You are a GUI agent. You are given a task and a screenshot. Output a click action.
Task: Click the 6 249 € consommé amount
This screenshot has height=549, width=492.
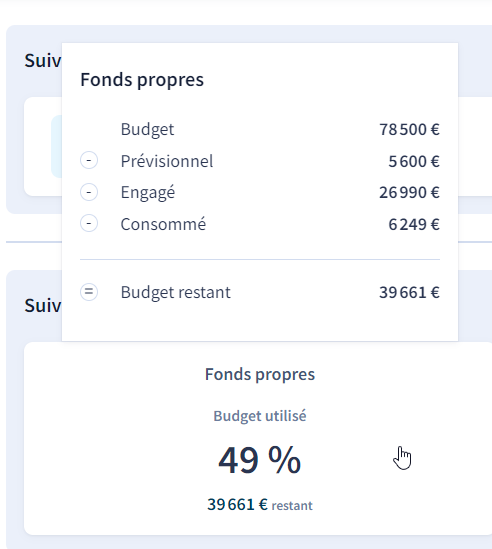[x=414, y=224]
